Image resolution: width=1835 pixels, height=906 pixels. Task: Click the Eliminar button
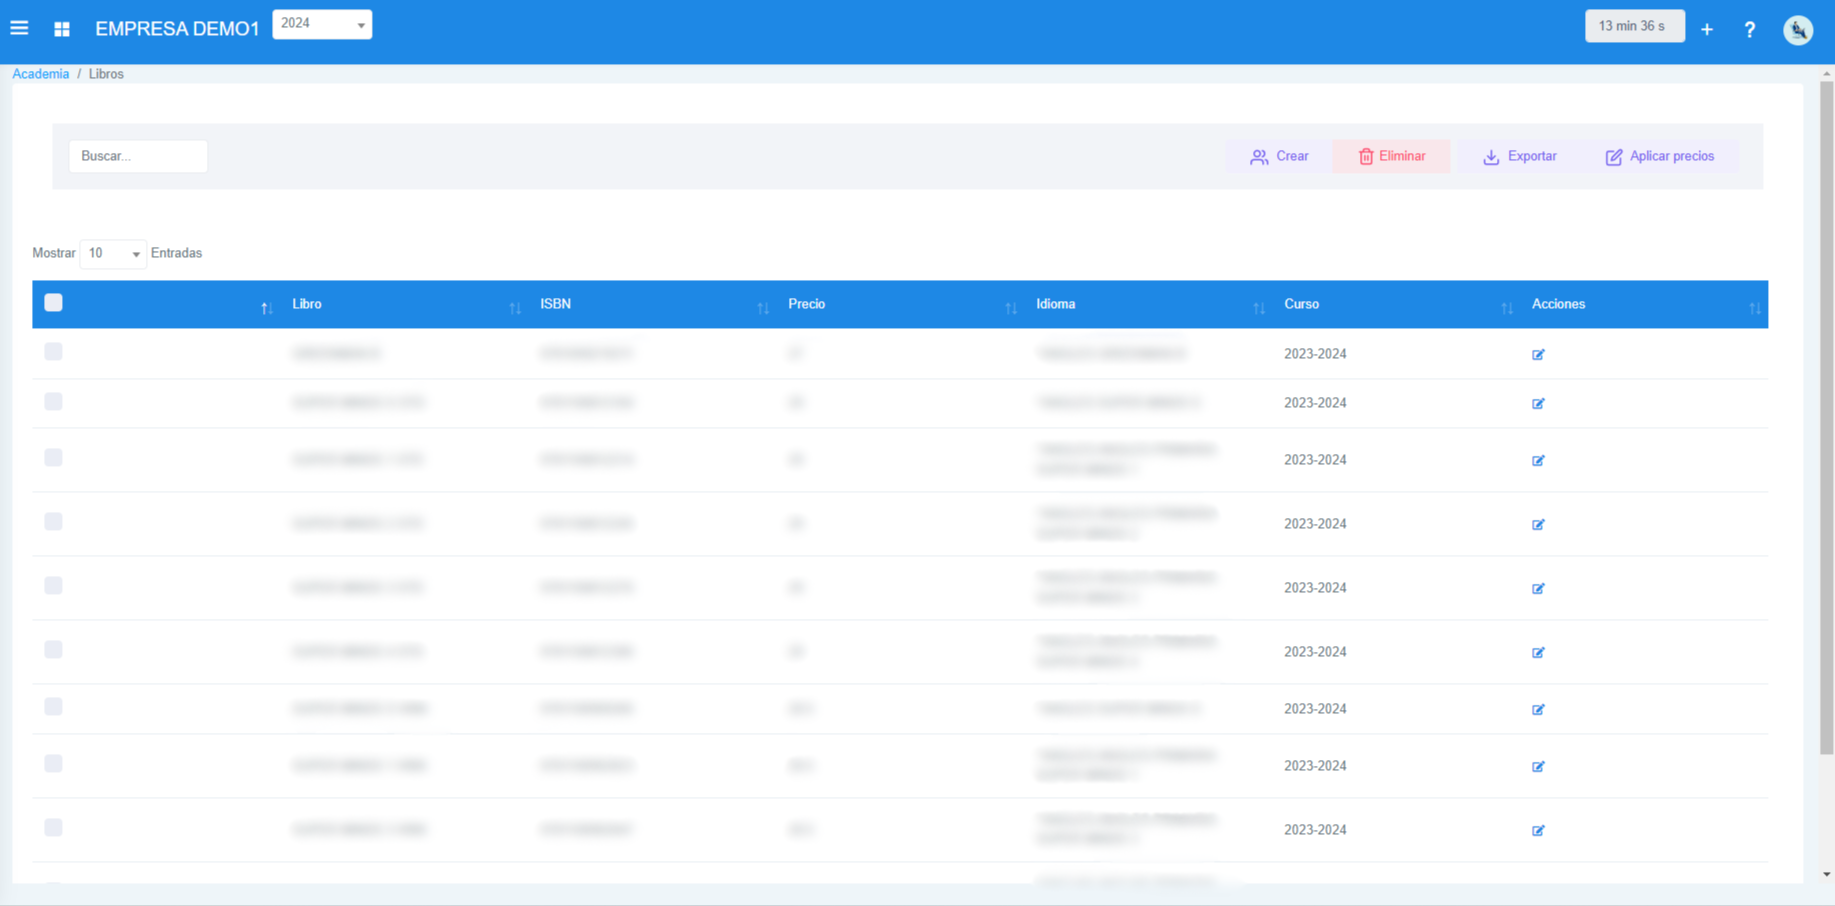1391,156
